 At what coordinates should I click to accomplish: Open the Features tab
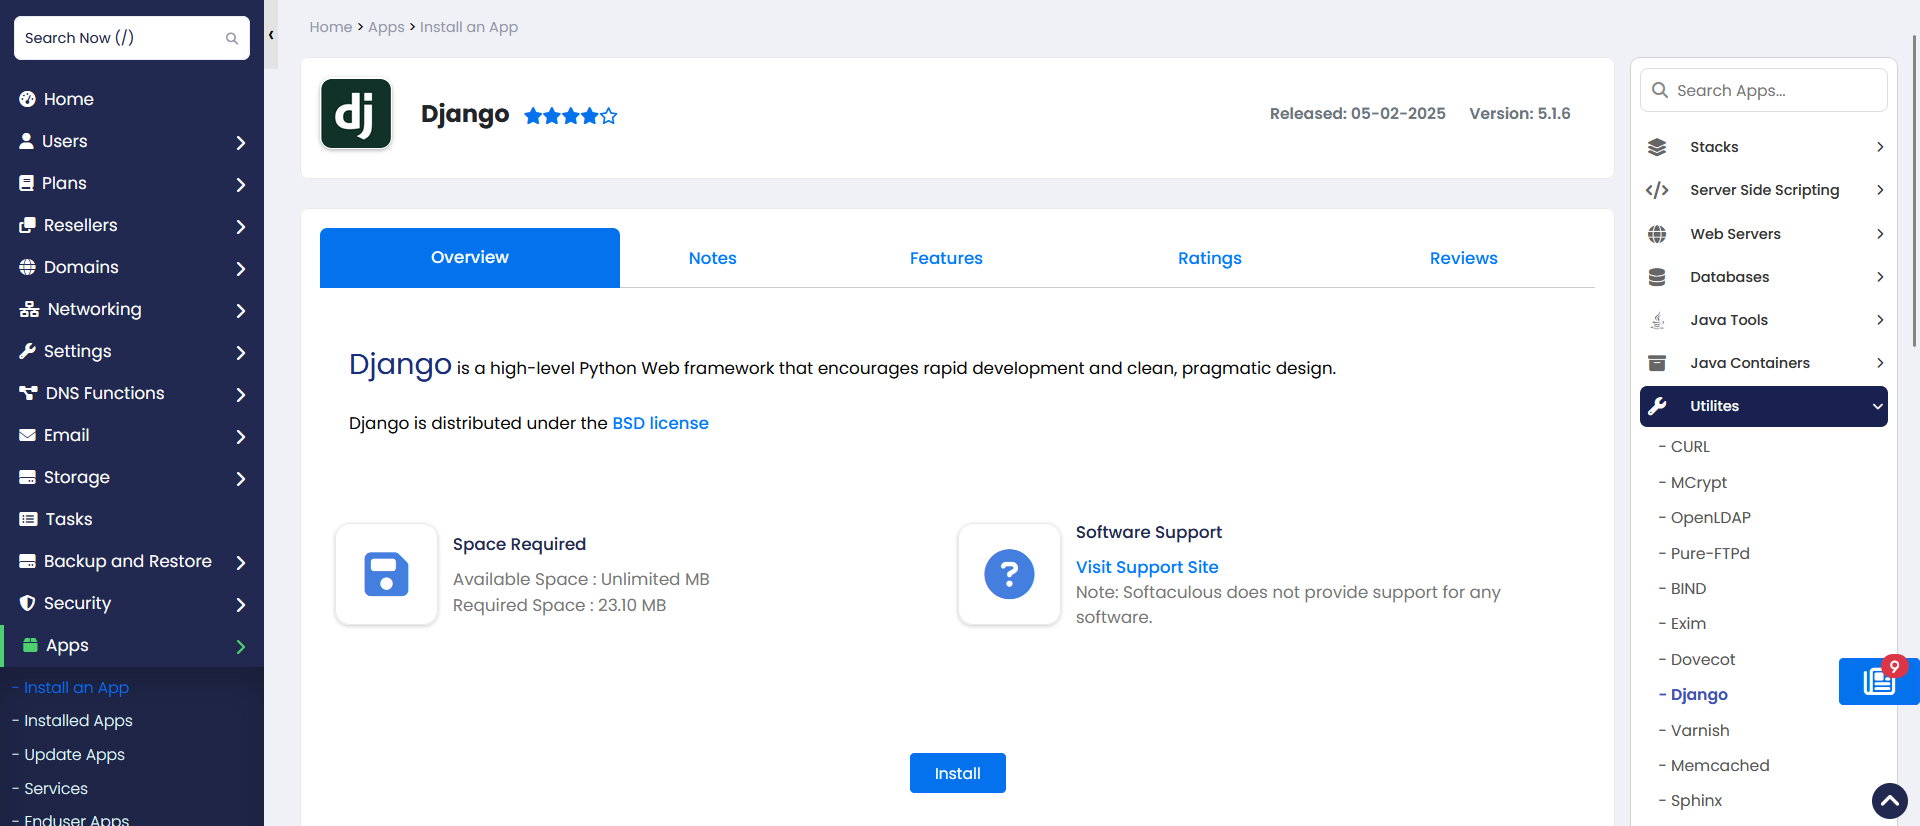click(945, 258)
